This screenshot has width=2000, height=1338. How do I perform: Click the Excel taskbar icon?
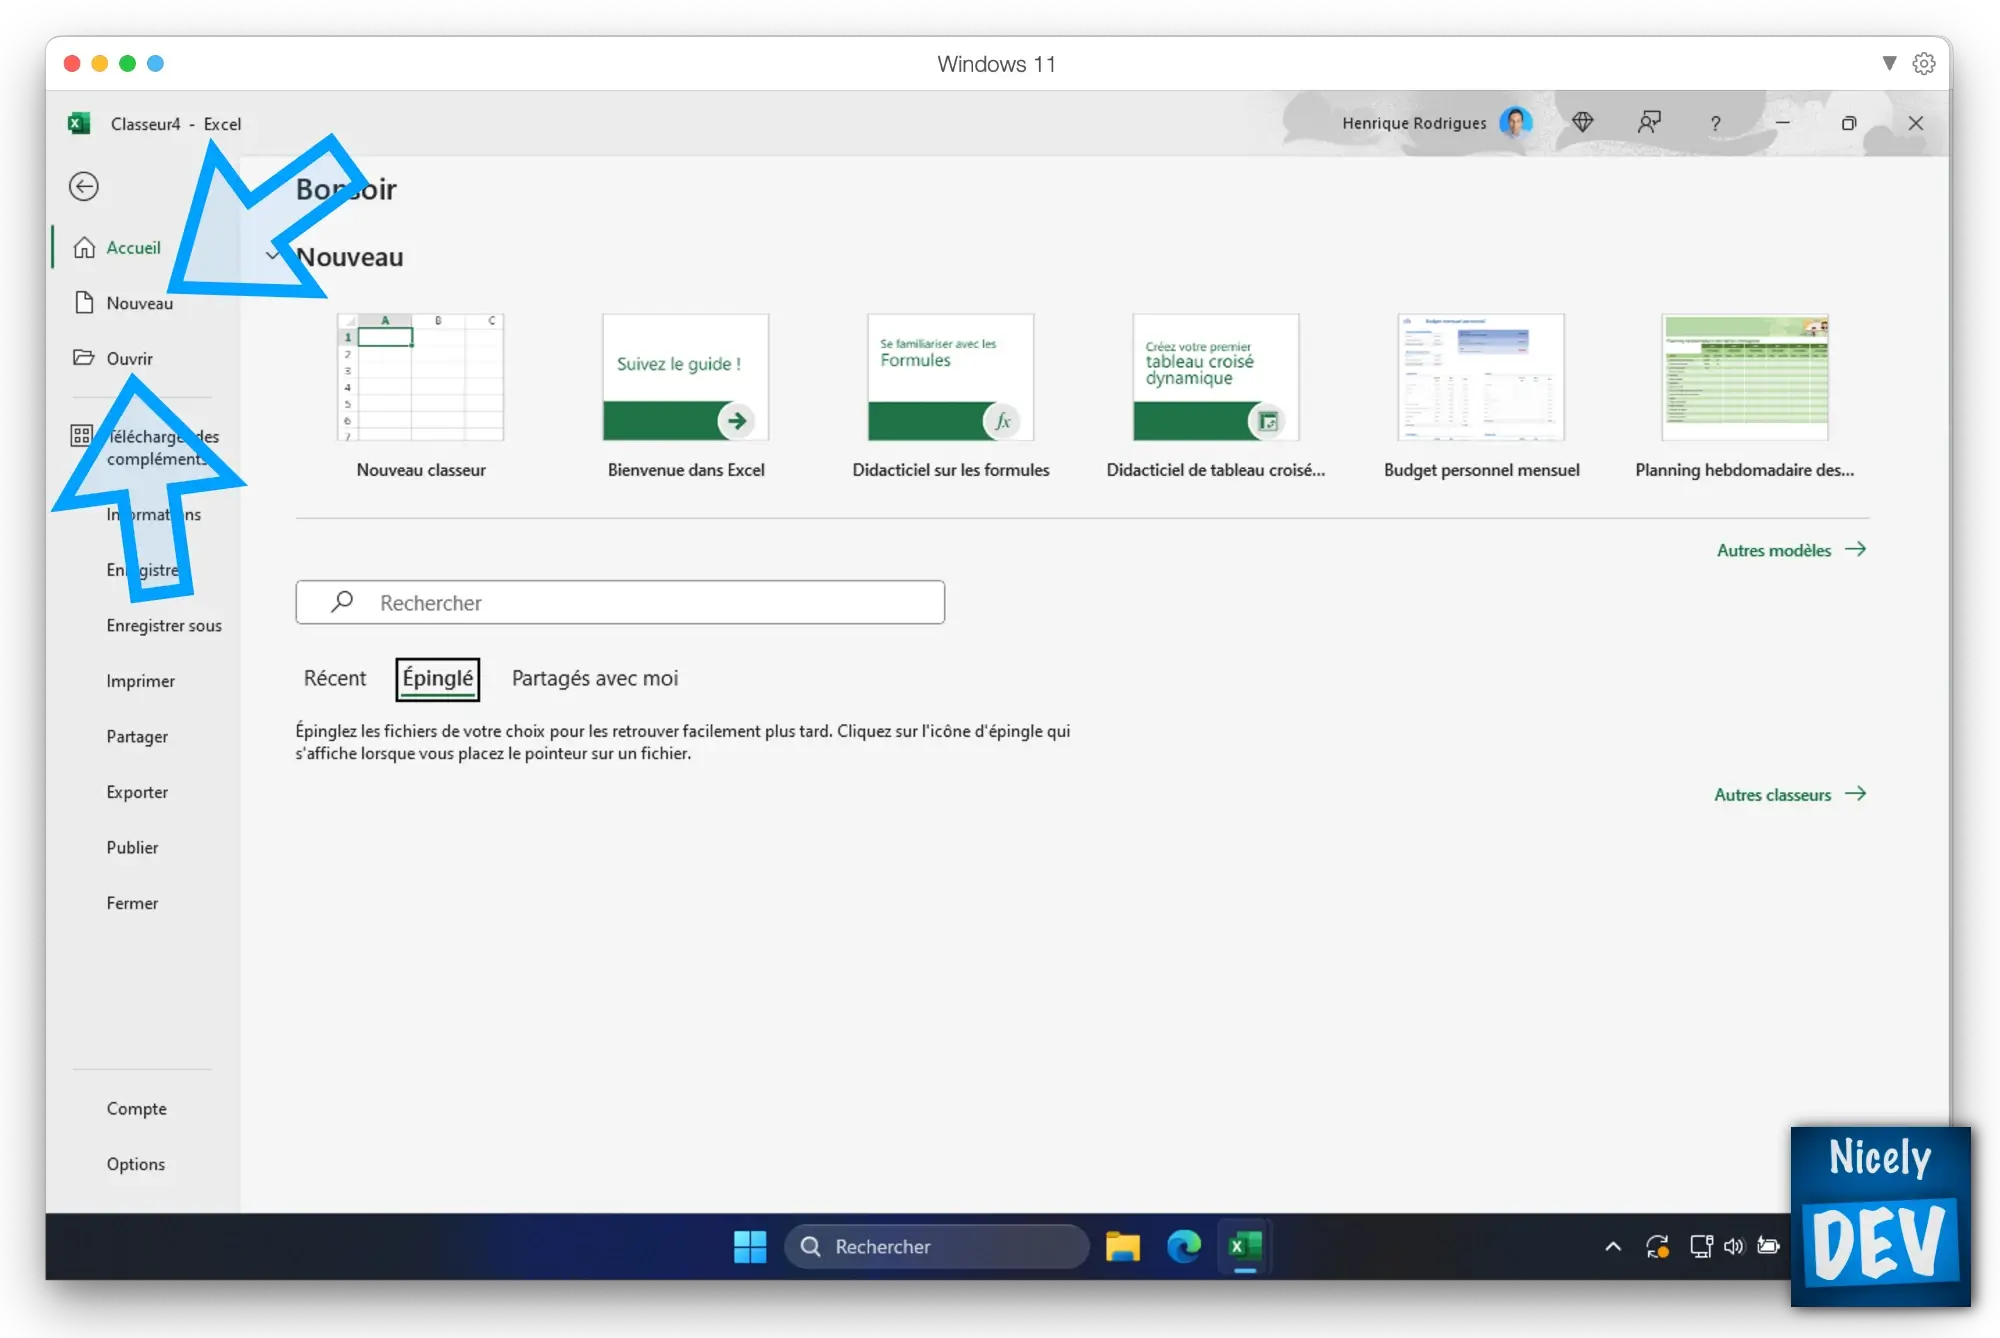[x=1245, y=1246]
